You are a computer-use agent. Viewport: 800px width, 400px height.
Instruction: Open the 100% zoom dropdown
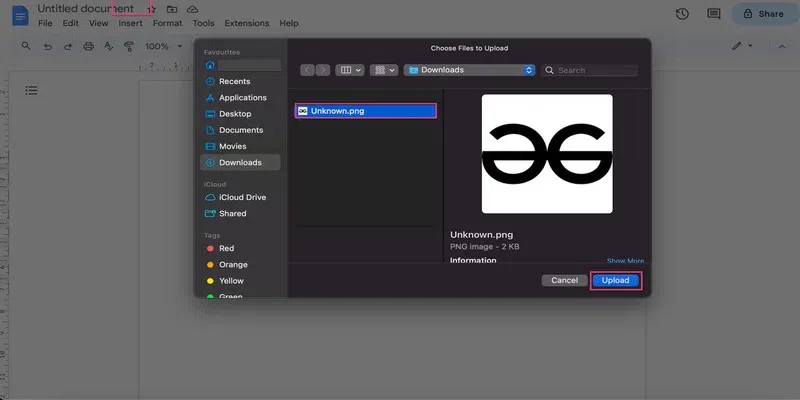pyautogui.click(x=163, y=46)
